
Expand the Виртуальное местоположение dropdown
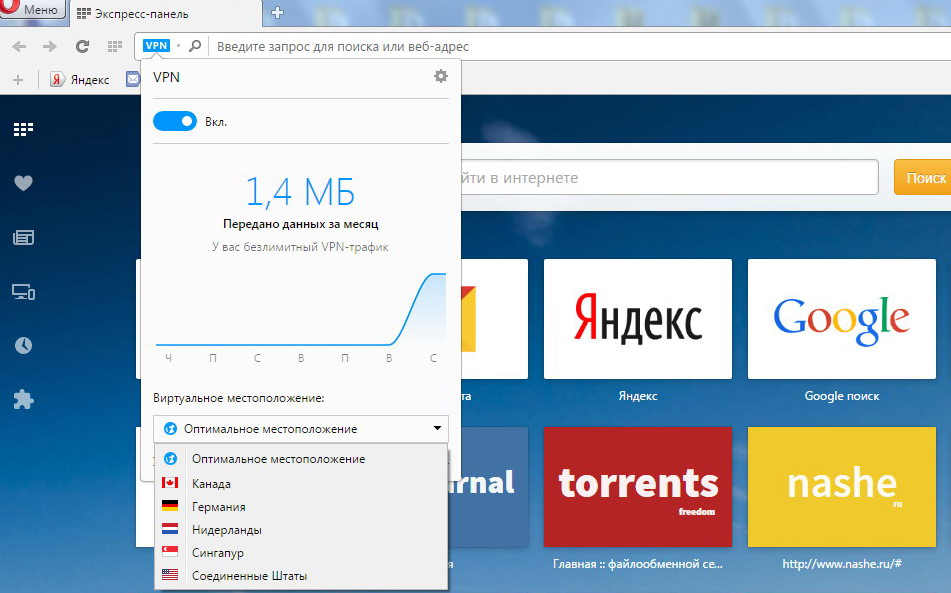(301, 429)
